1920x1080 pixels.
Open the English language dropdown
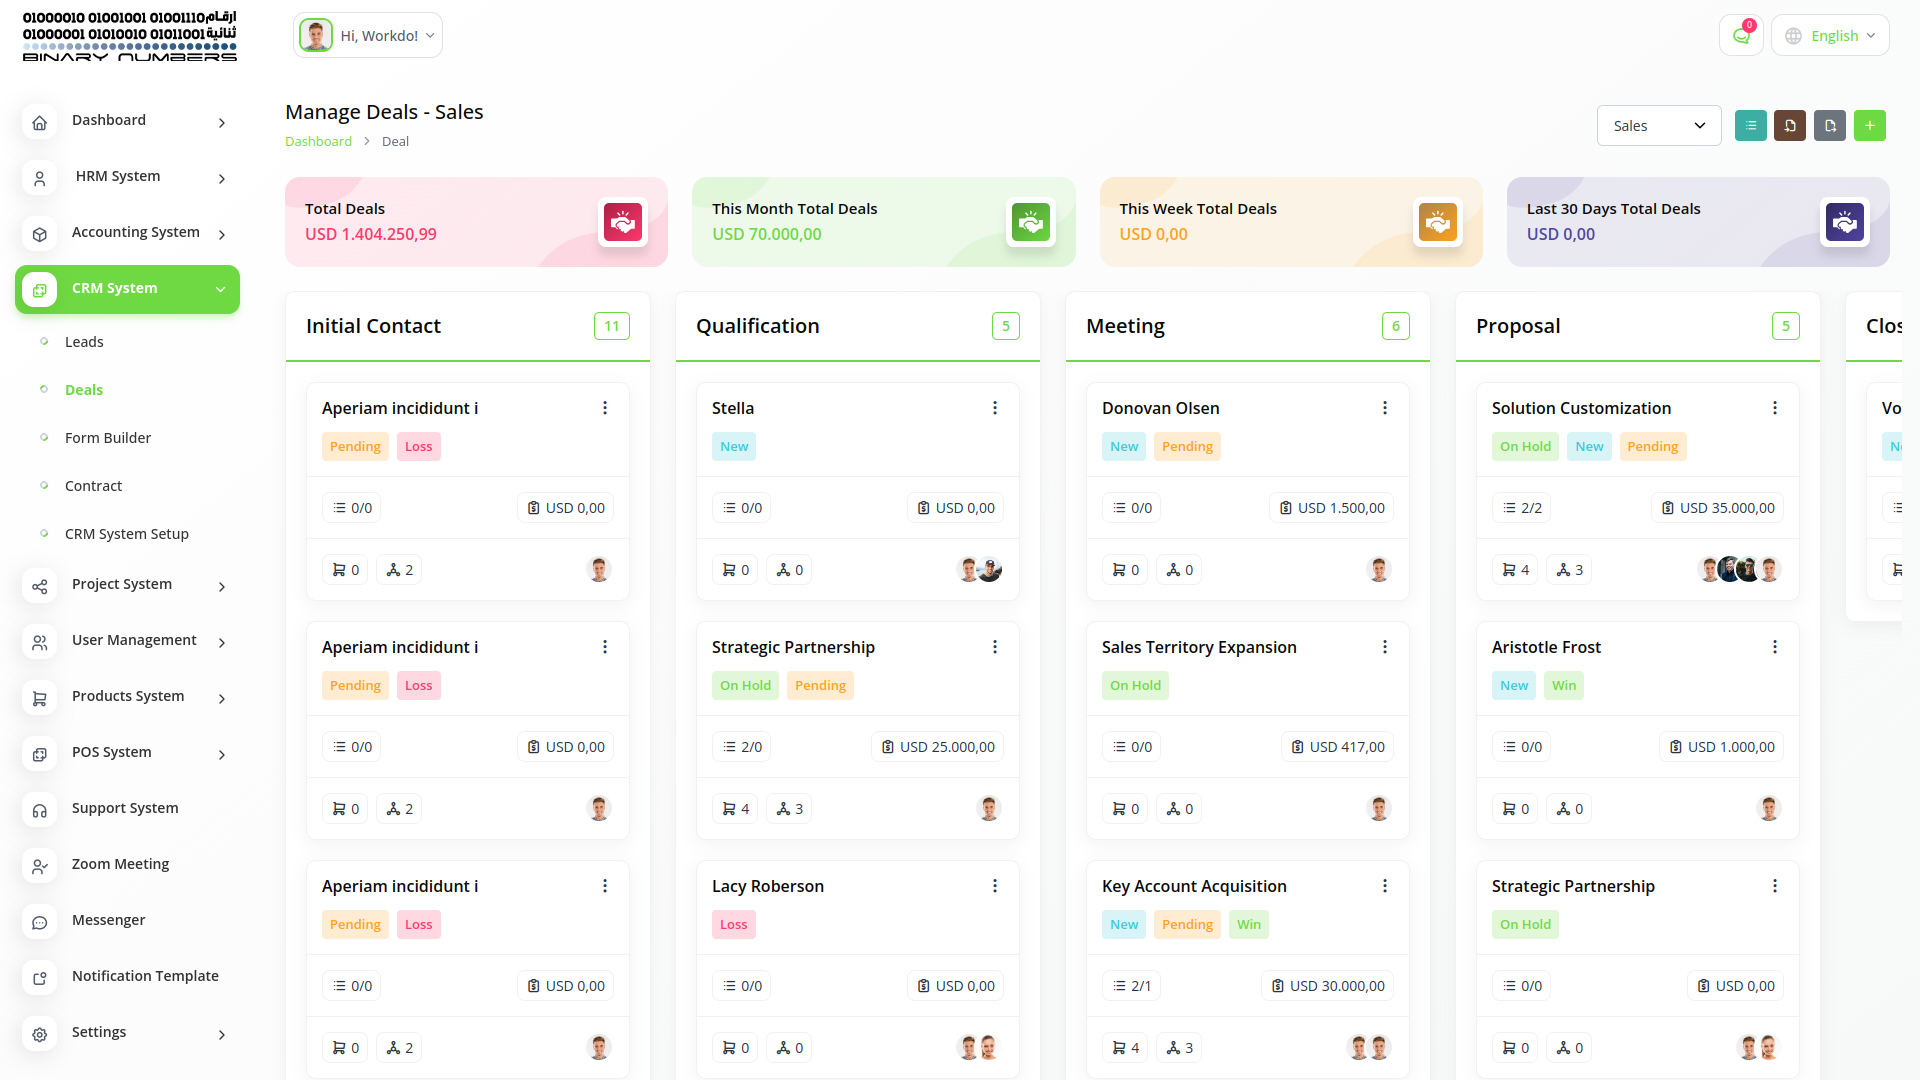pos(1830,36)
